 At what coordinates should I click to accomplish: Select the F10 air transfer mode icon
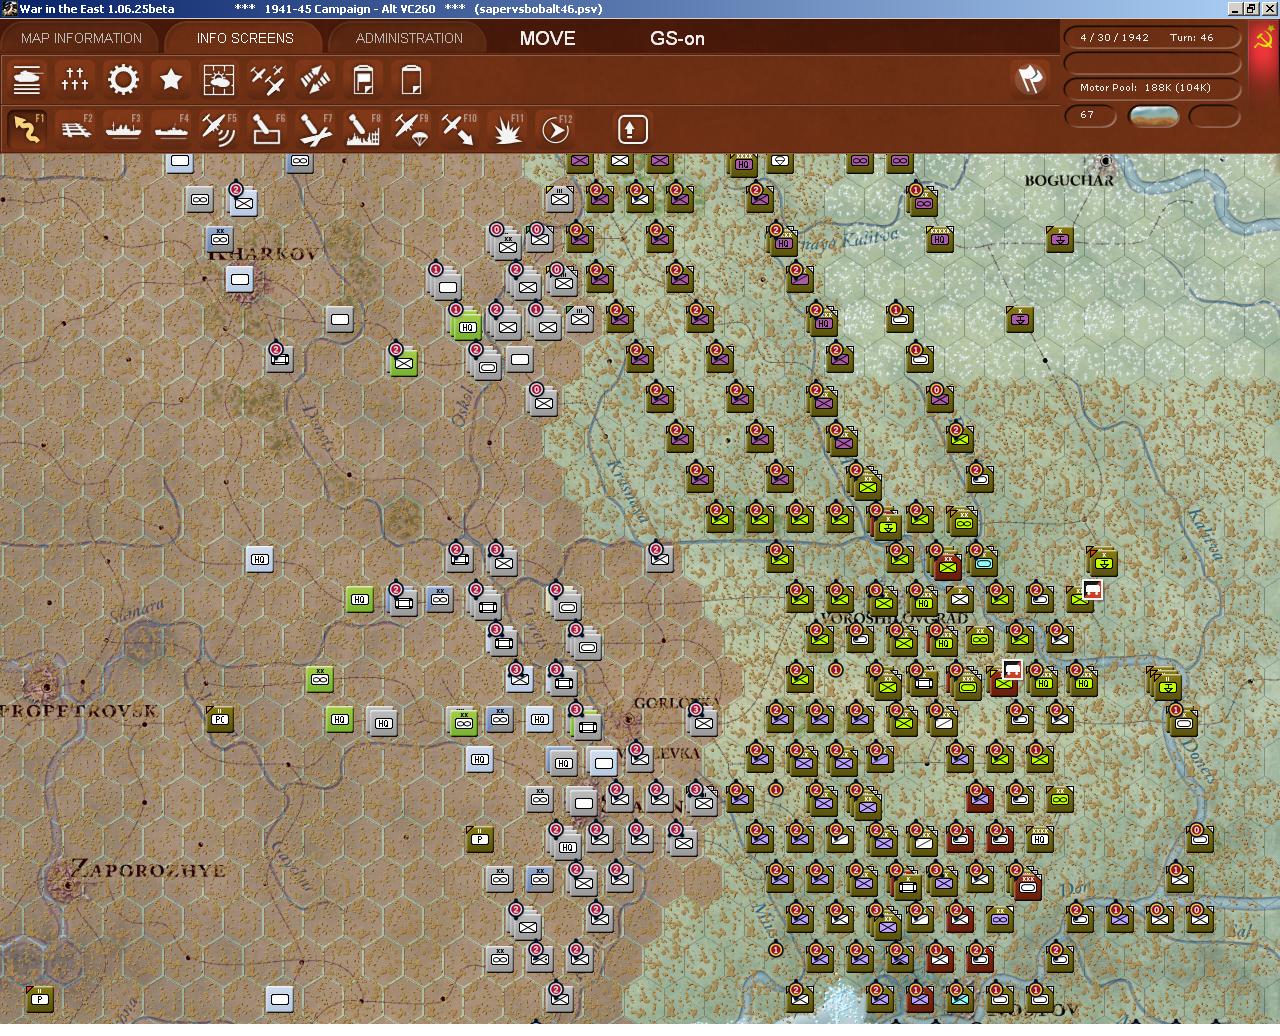(x=459, y=129)
